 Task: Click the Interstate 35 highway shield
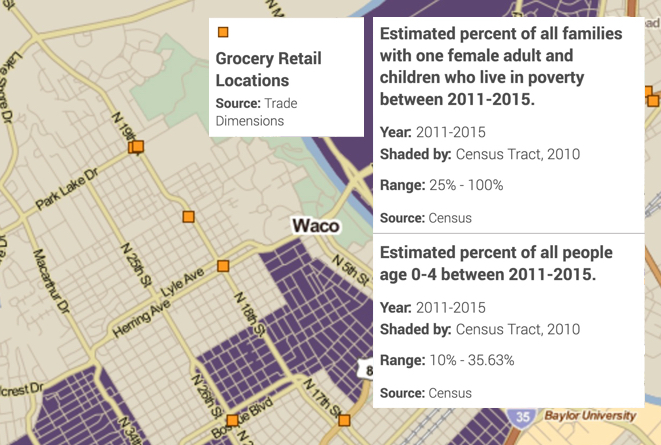tap(522, 416)
